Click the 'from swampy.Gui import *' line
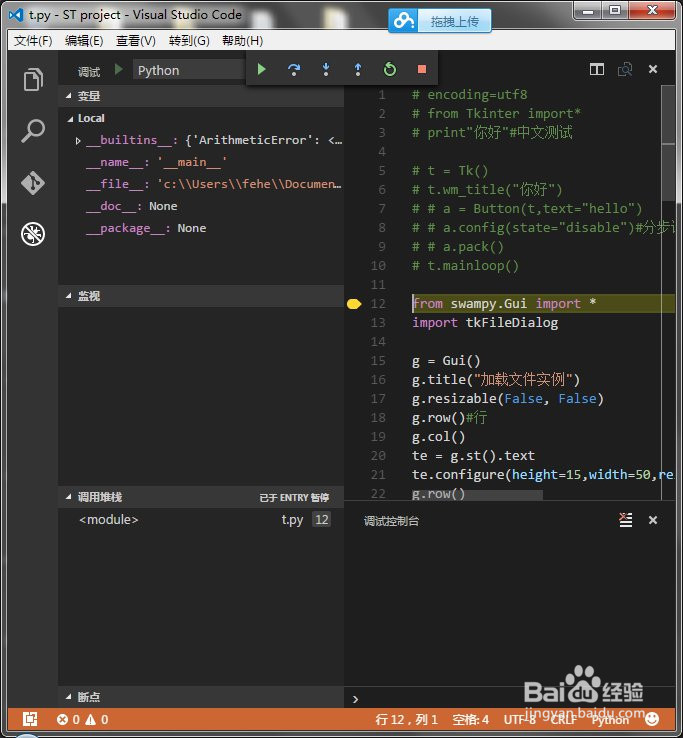This screenshot has width=683, height=738. pos(504,304)
